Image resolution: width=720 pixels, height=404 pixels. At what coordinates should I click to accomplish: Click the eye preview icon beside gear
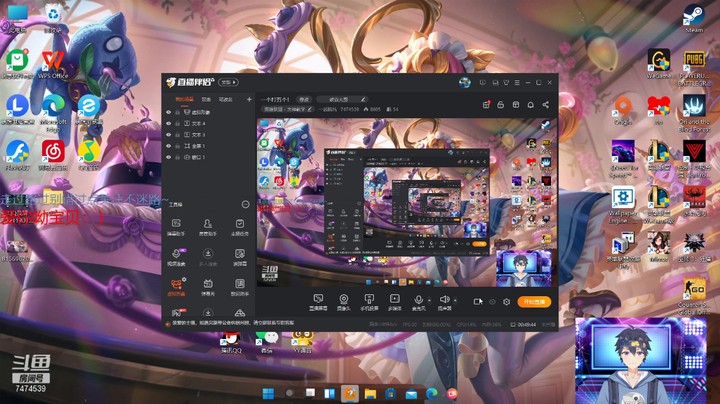(x=492, y=302)
